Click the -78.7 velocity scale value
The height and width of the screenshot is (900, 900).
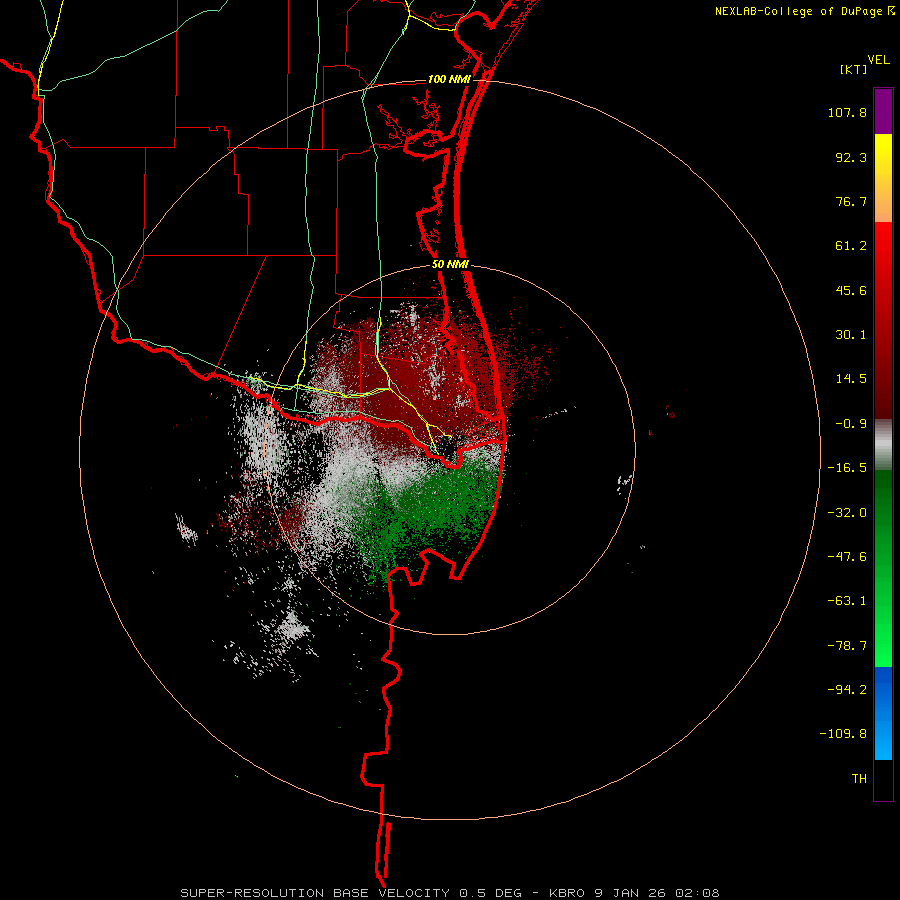tap(847, 646)
